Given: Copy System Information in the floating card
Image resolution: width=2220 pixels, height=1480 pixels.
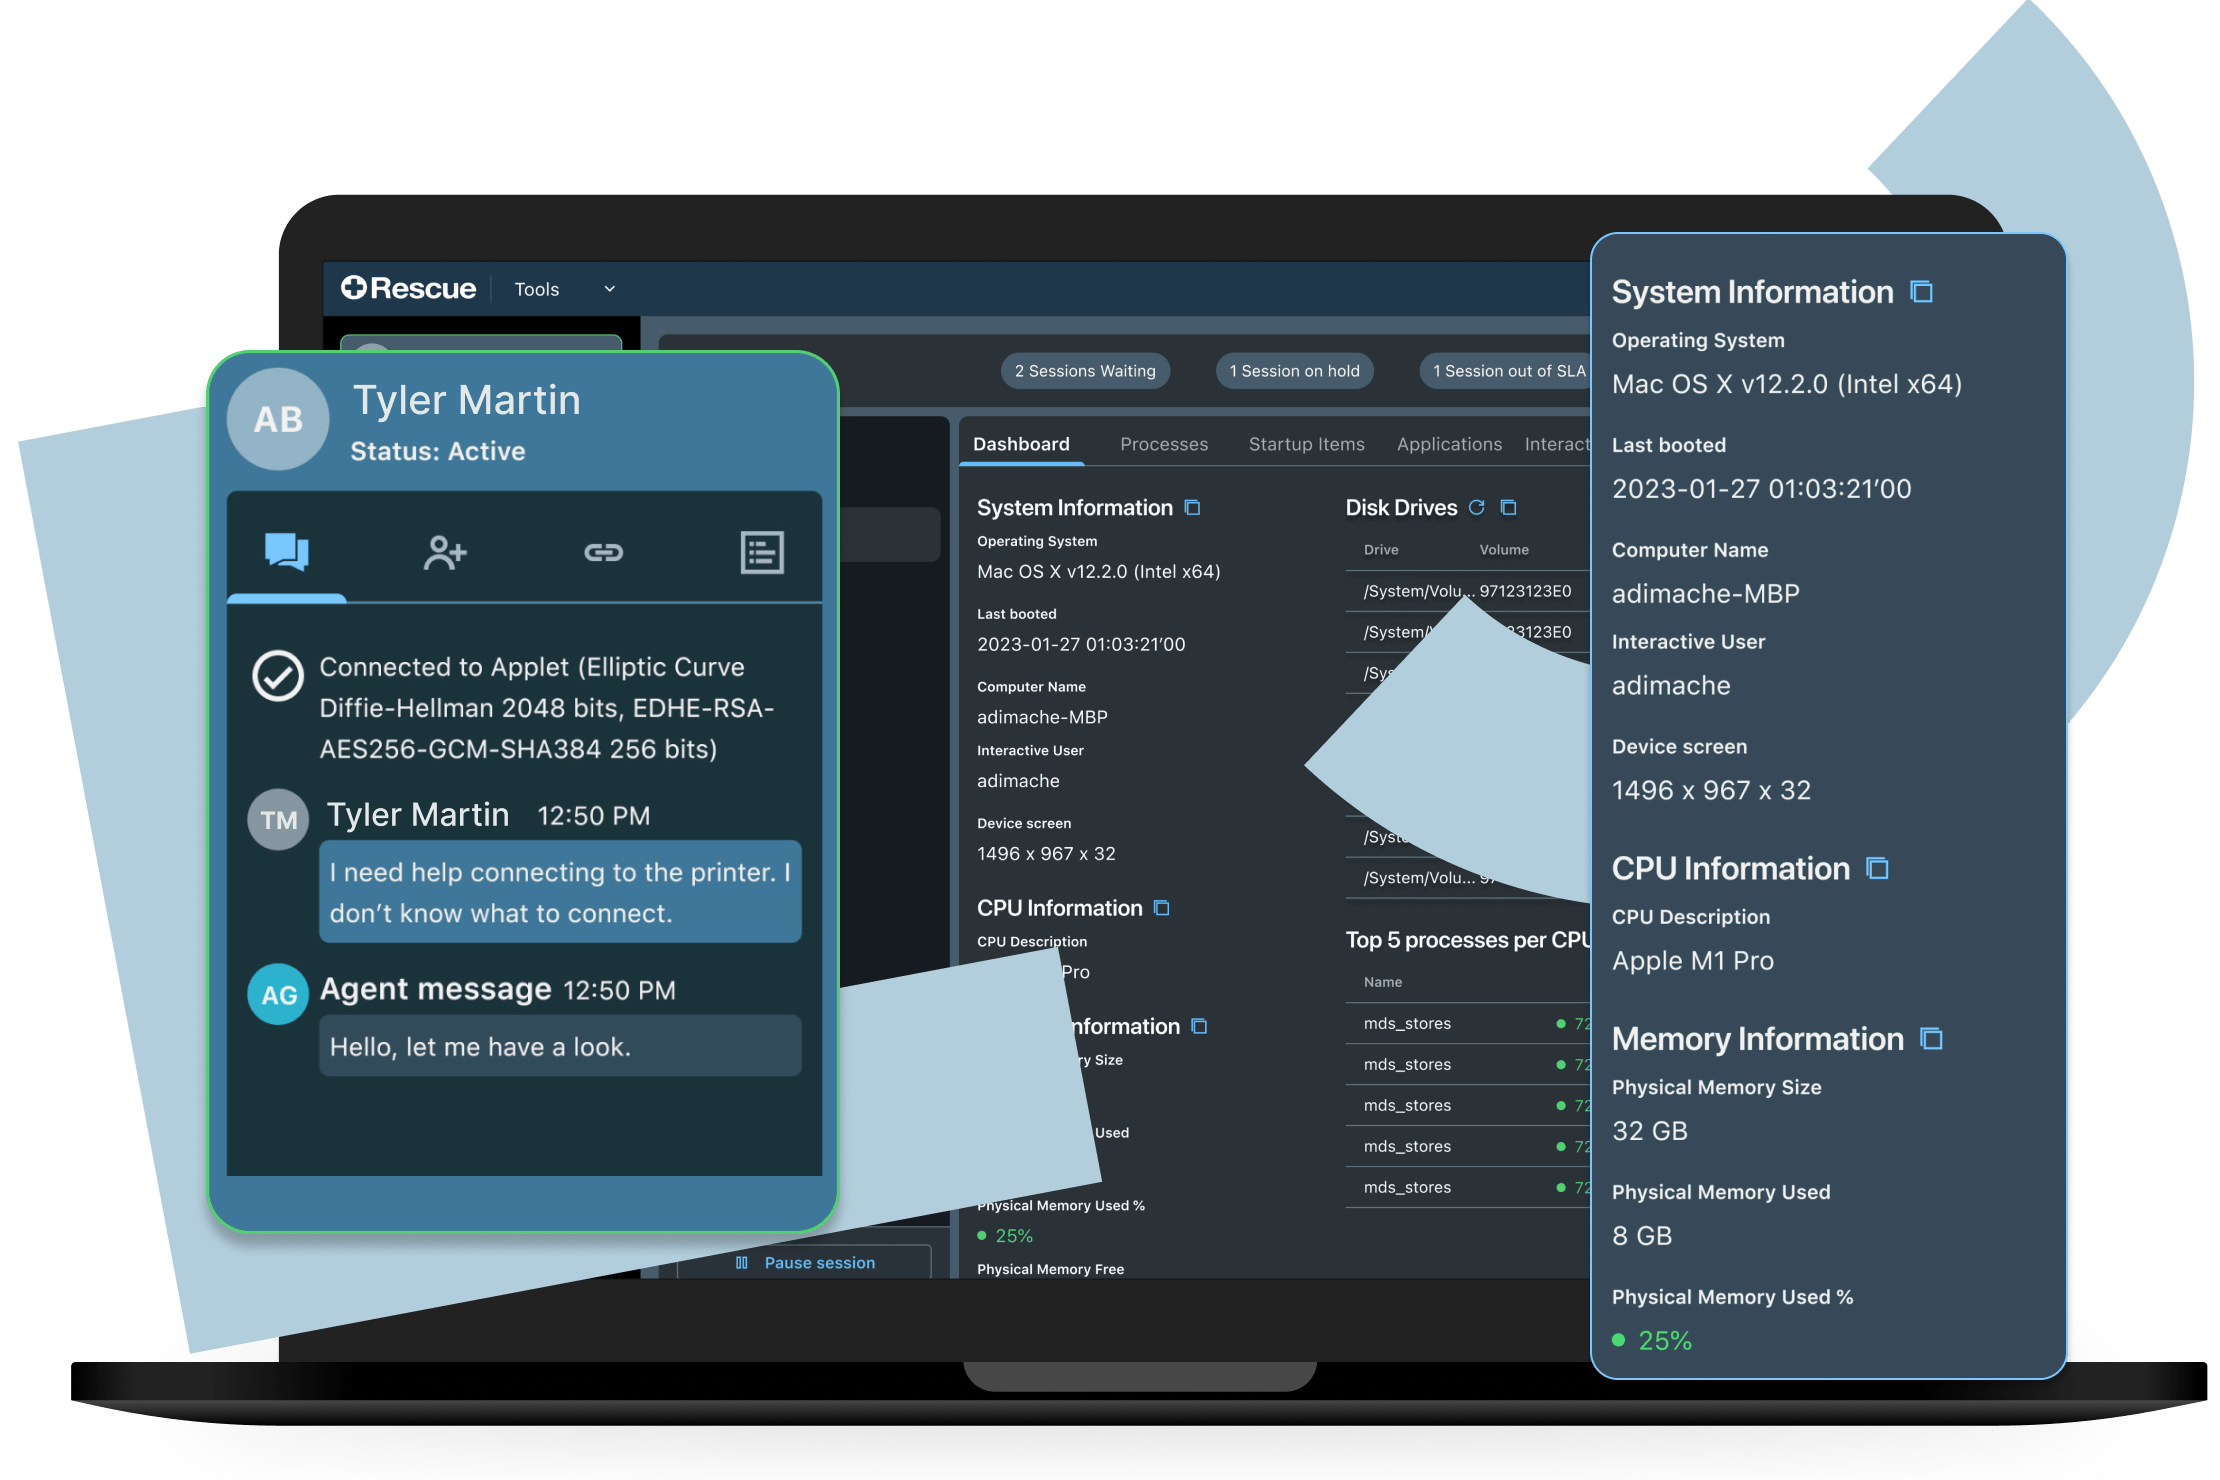Looking at the screenshot, I should (x=1921, y=292).
